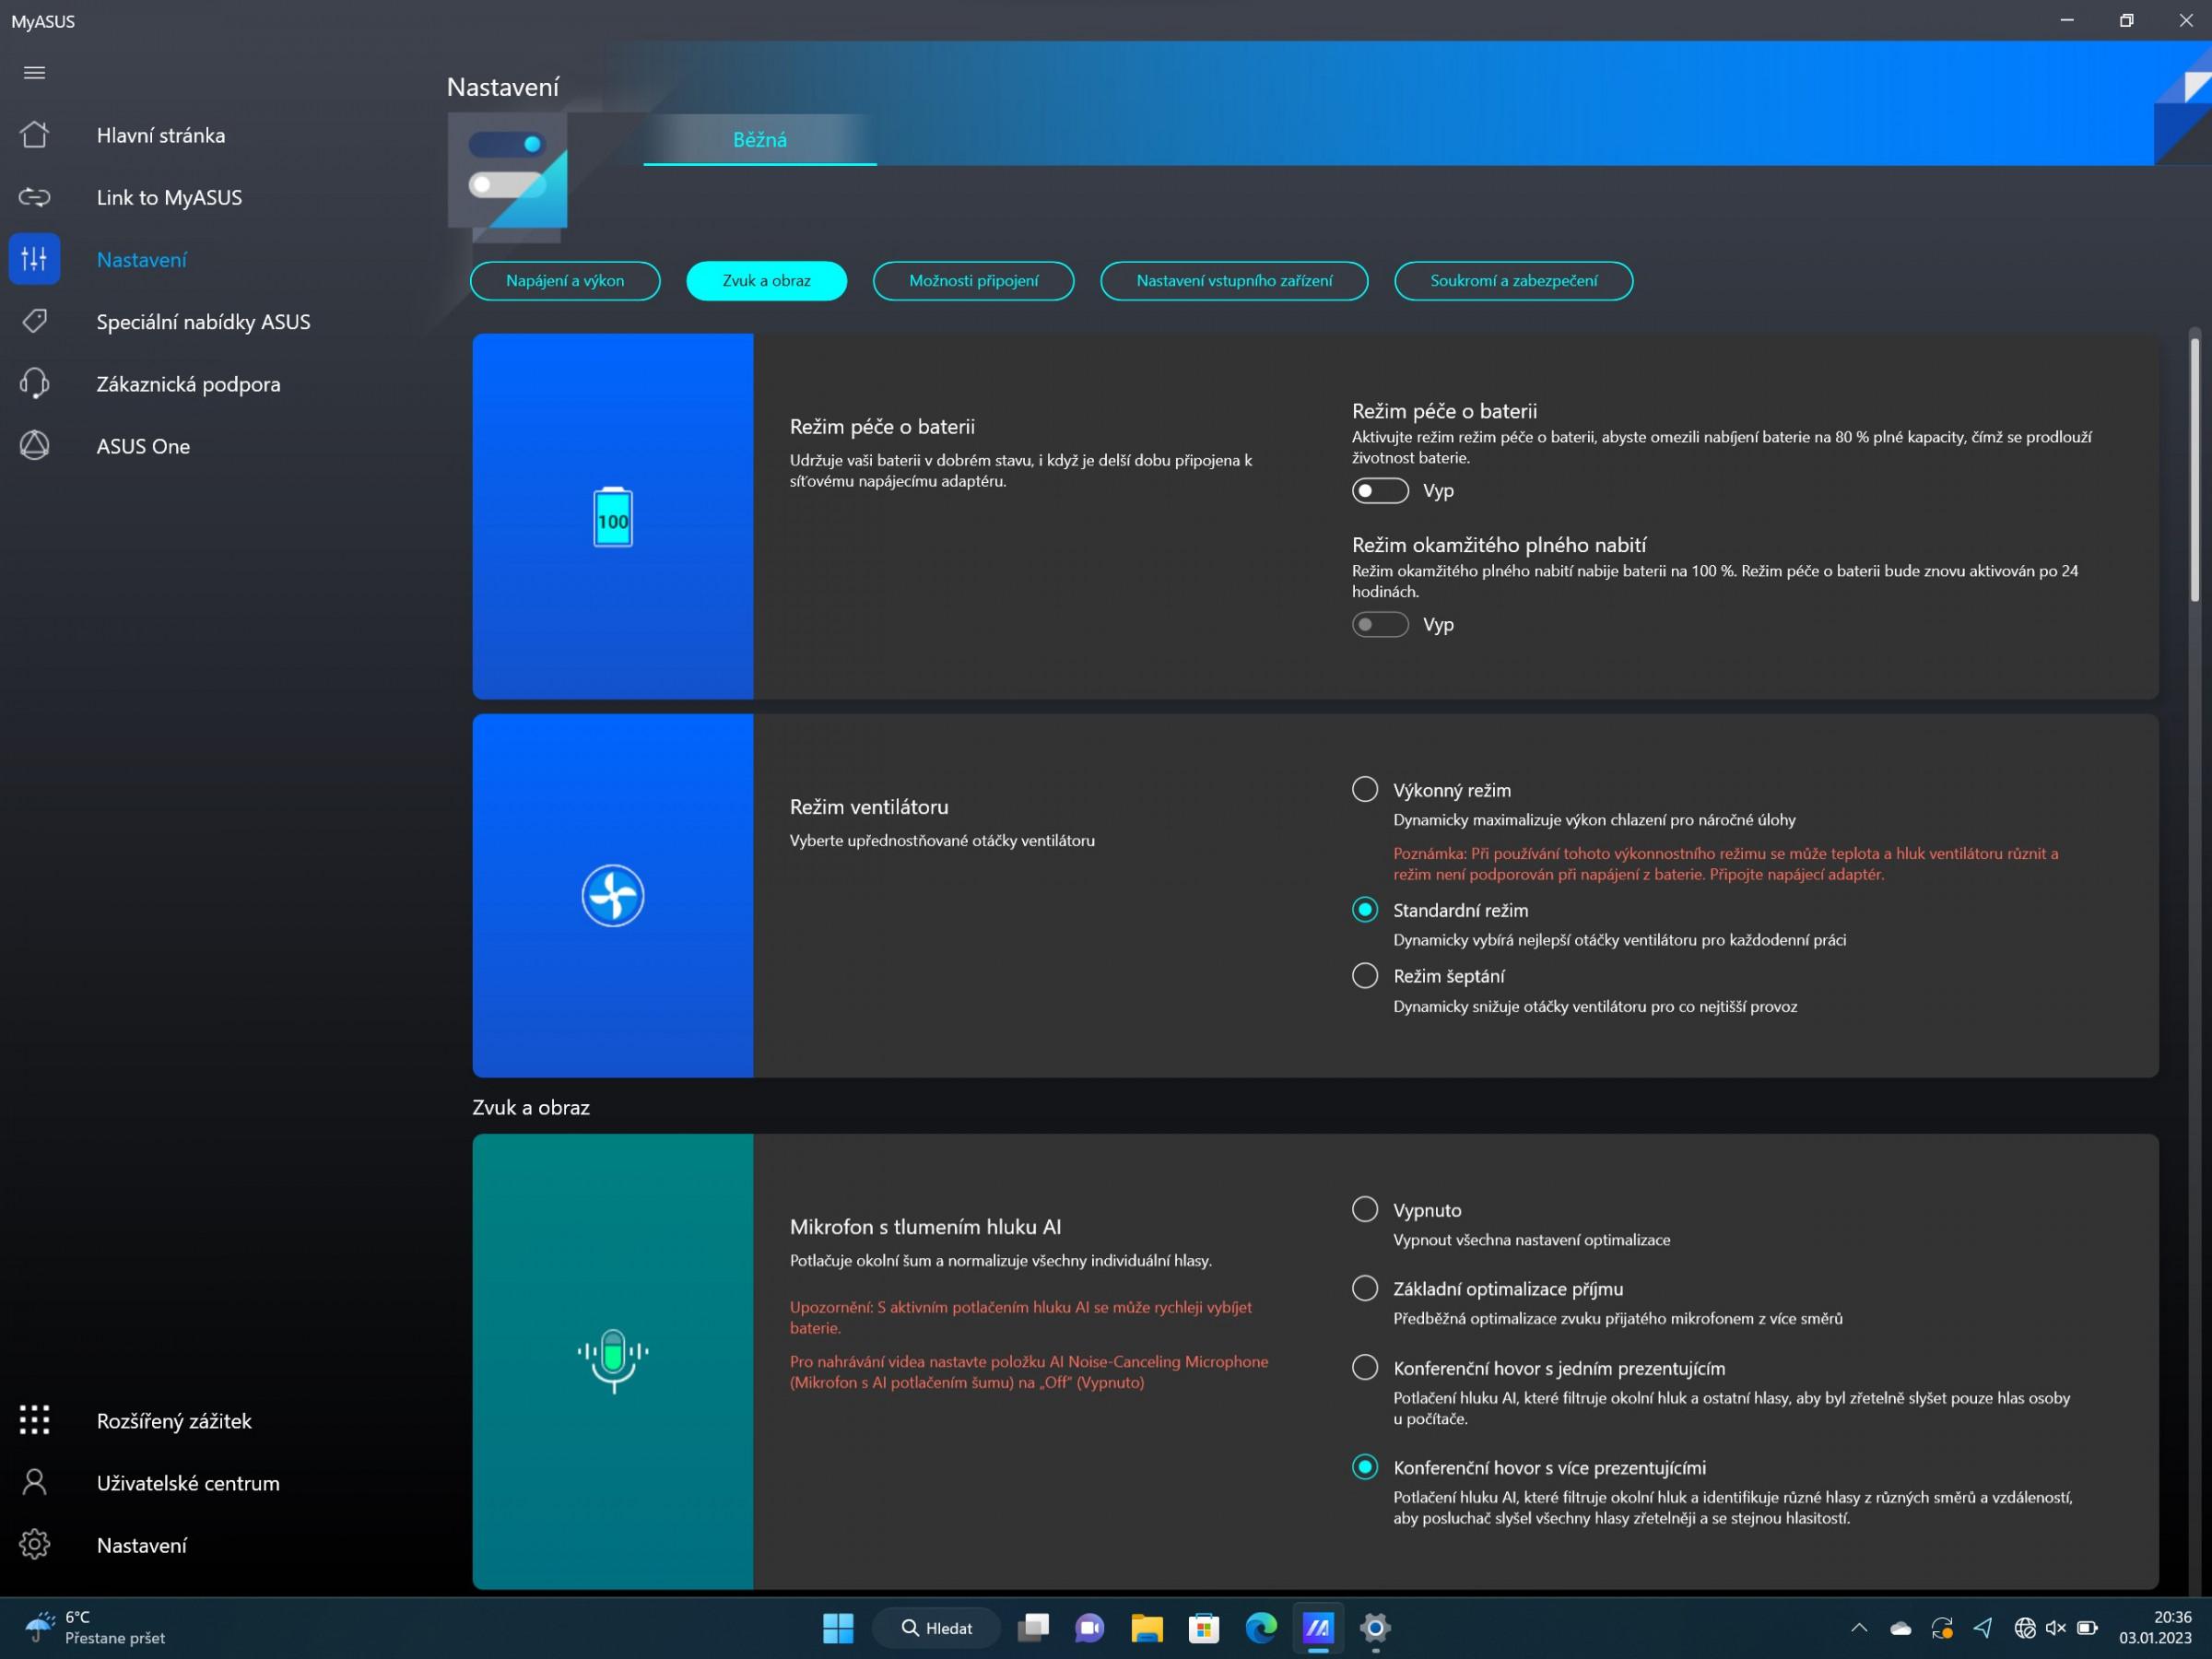The height and width of the screenshot is (1659, 2212).
Task: Open Uživatelské centrum user icon
Action: [x=35, y=1482]
